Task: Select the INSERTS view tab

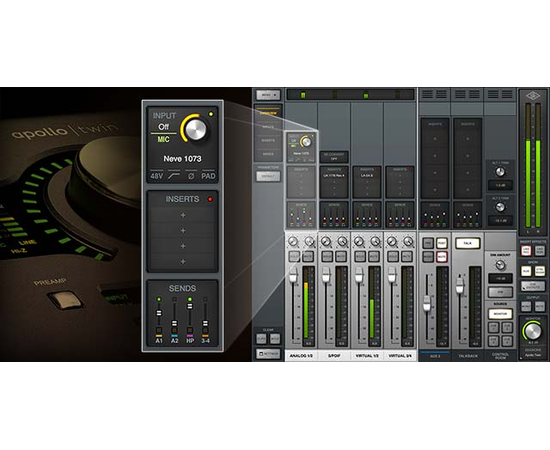Action: (x=268, y=140)
